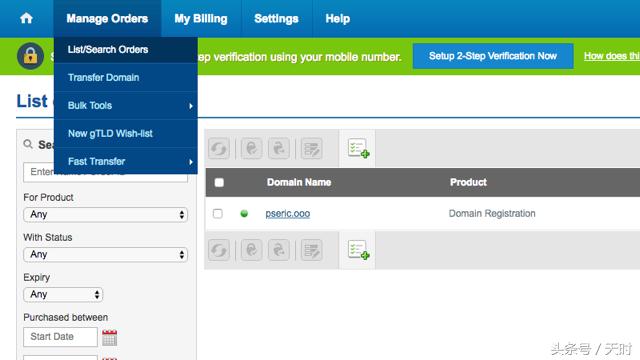Open the For Product dropdown

click(x=105, y=215)
